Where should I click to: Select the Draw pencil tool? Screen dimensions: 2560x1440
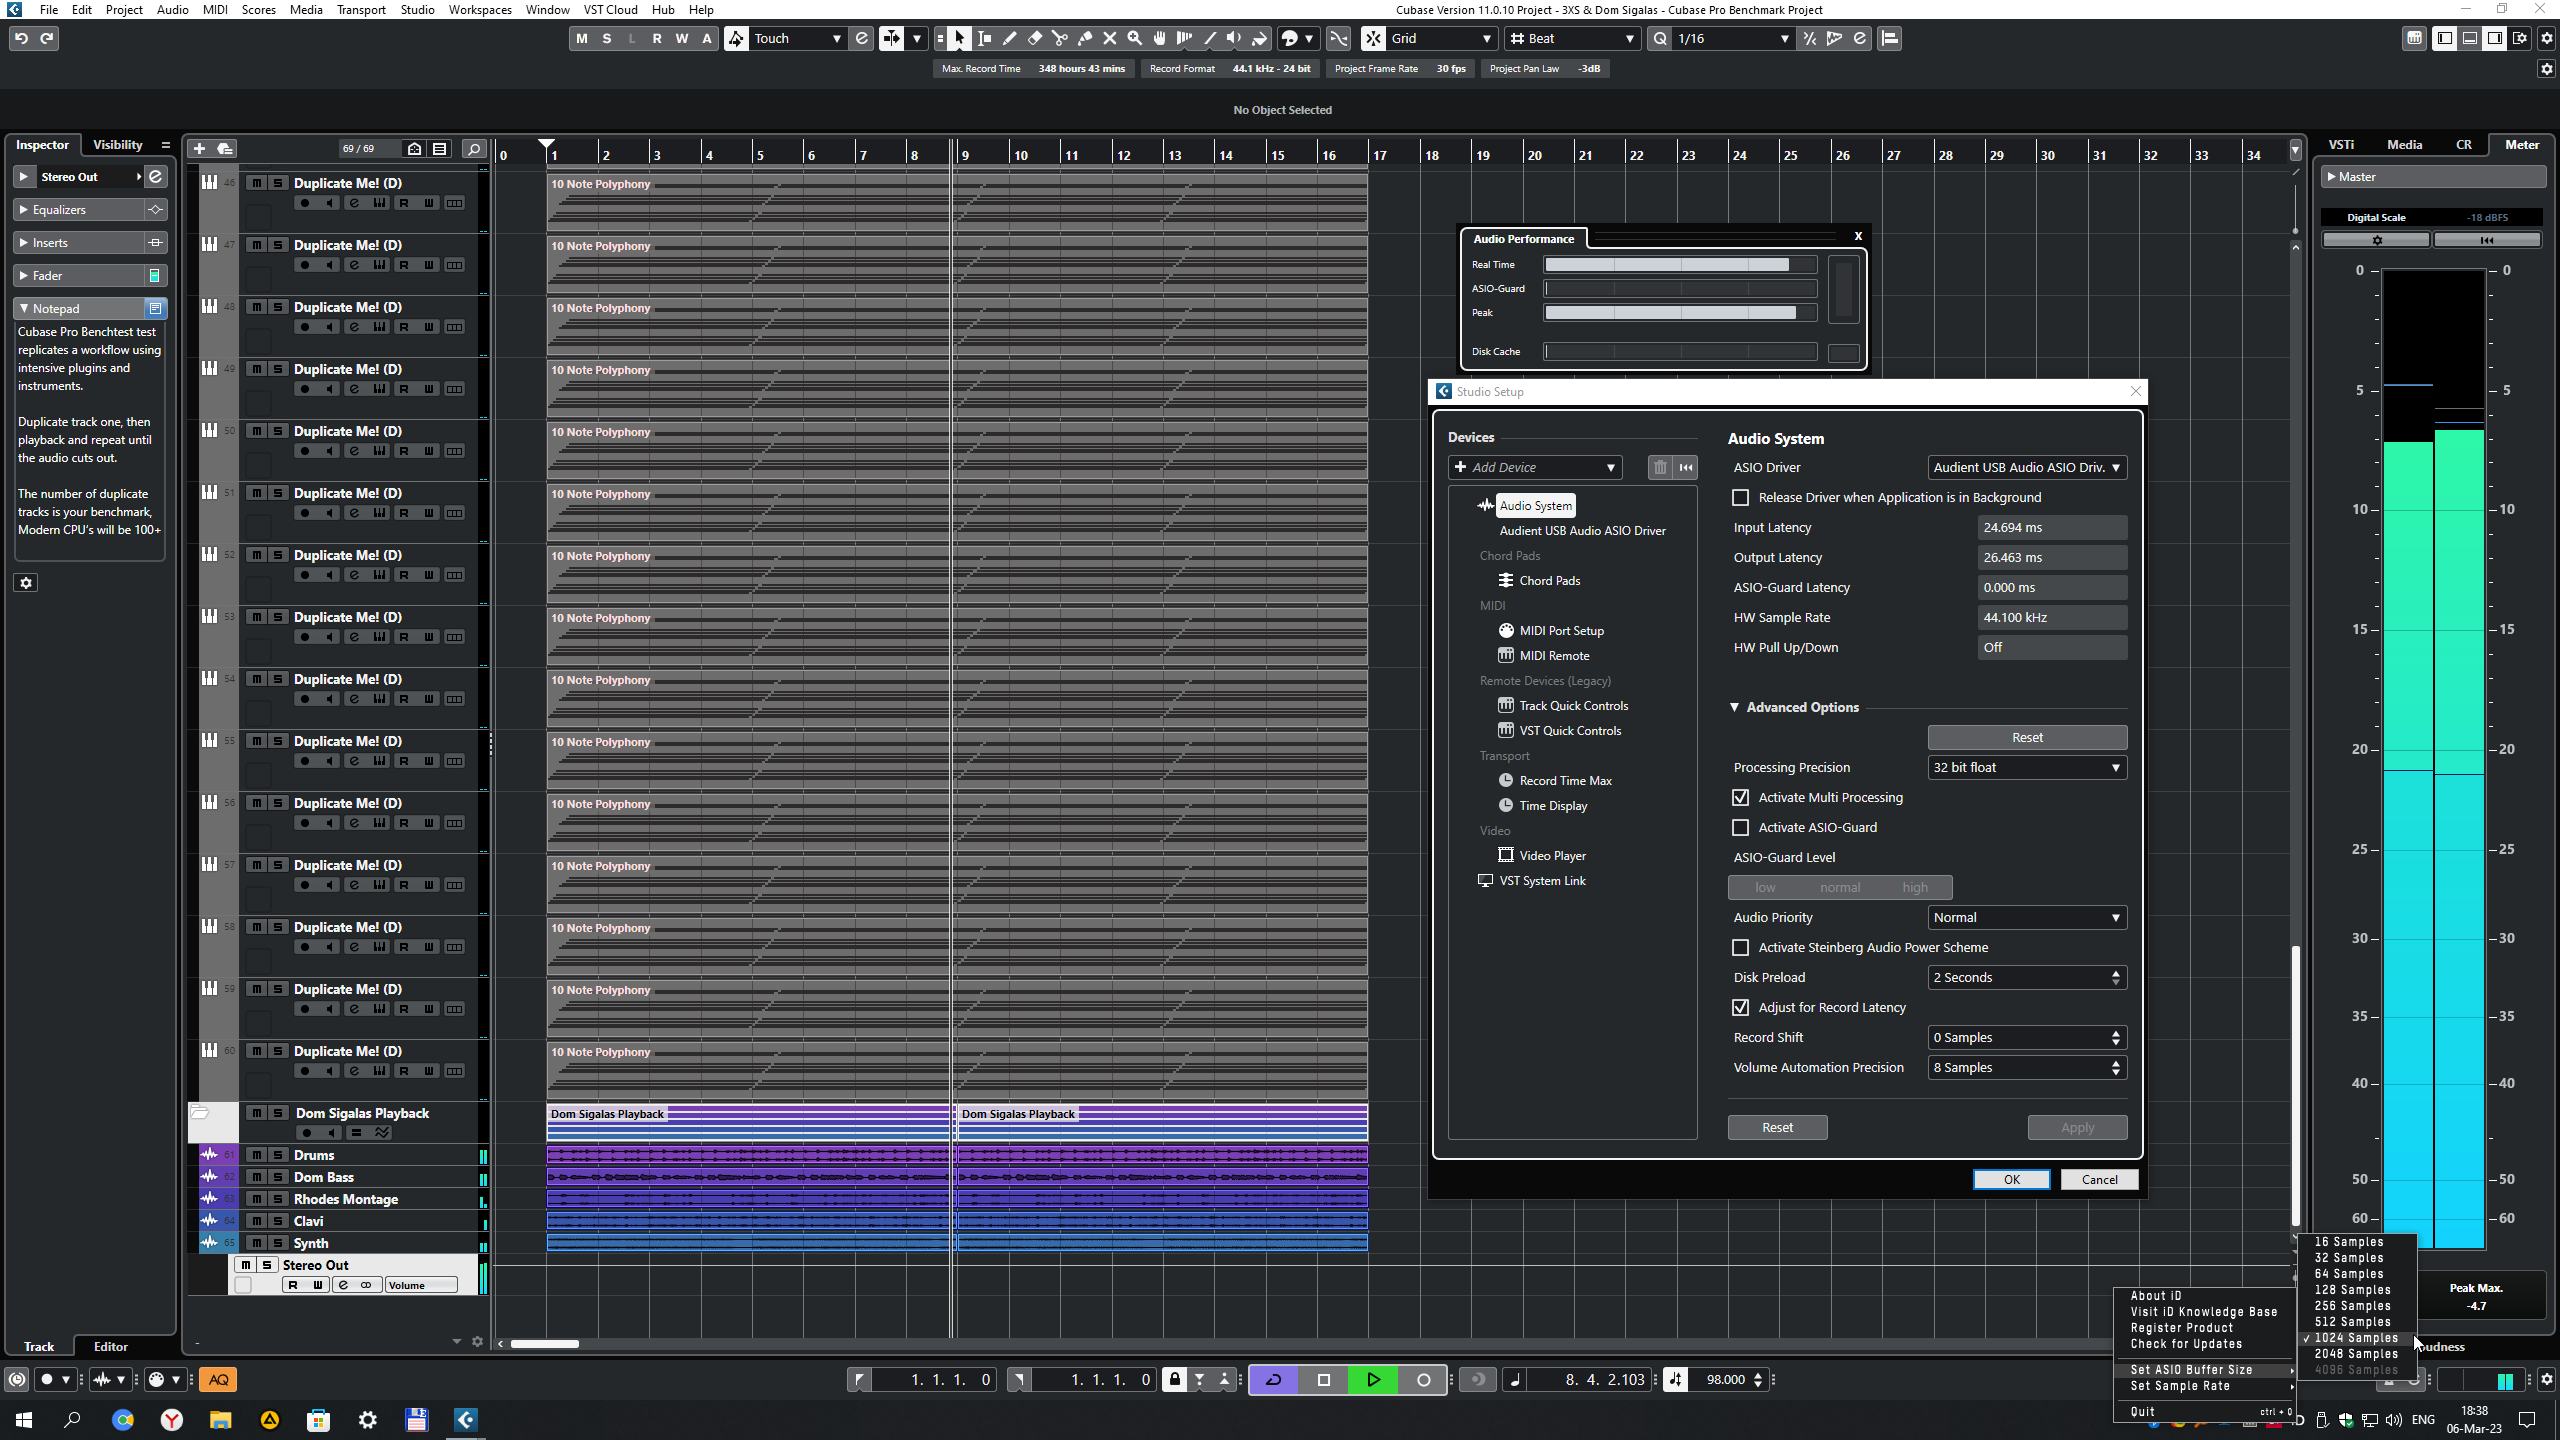[1010, 38]
